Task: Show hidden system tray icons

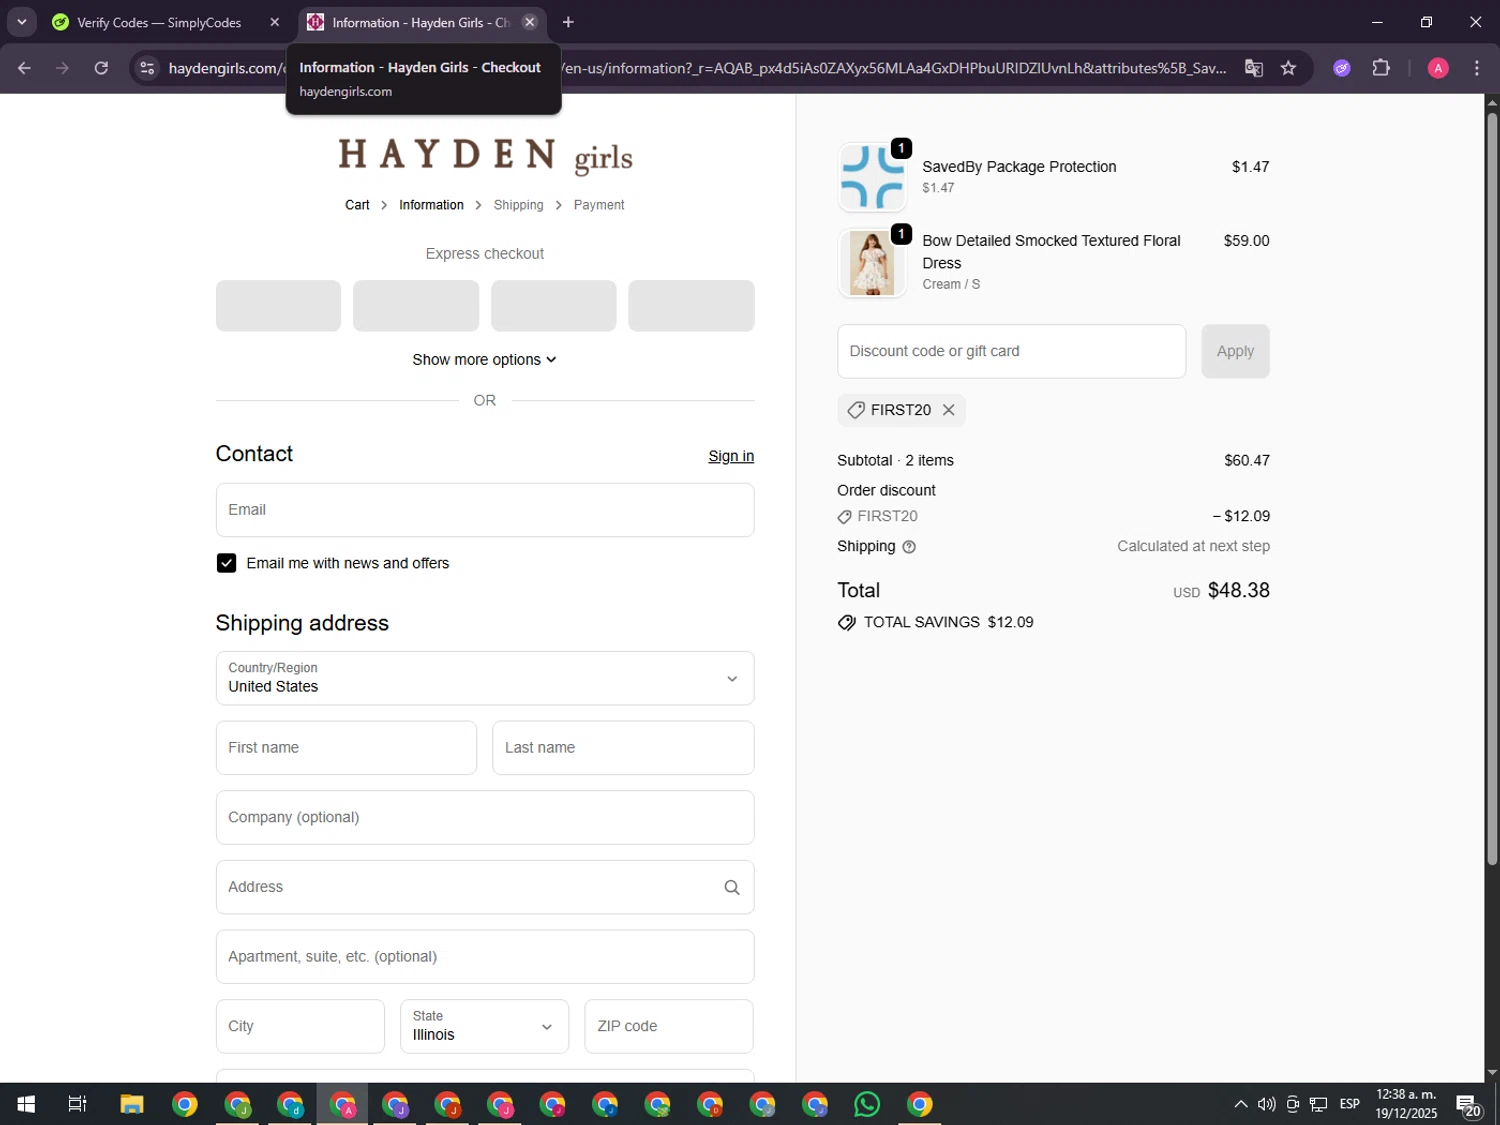Action: (1240, 1104)
